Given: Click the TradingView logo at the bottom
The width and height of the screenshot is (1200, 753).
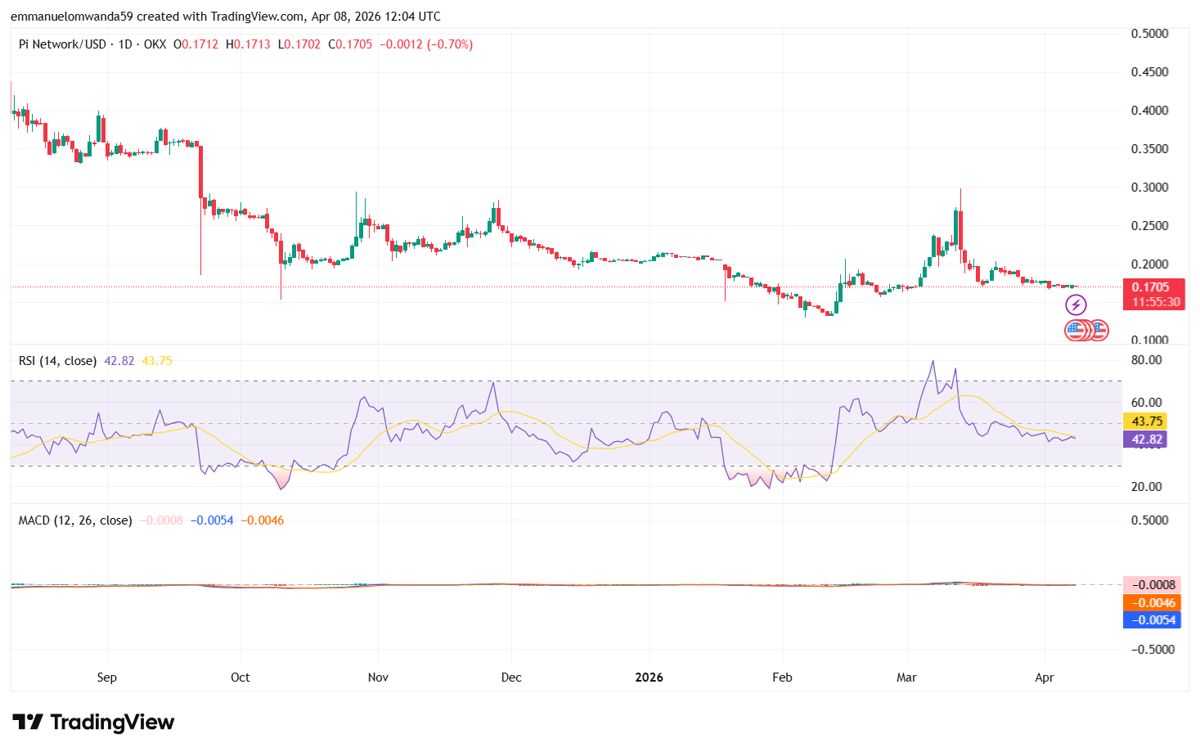Looking at the screenshot, I should [x=93, y=722].
